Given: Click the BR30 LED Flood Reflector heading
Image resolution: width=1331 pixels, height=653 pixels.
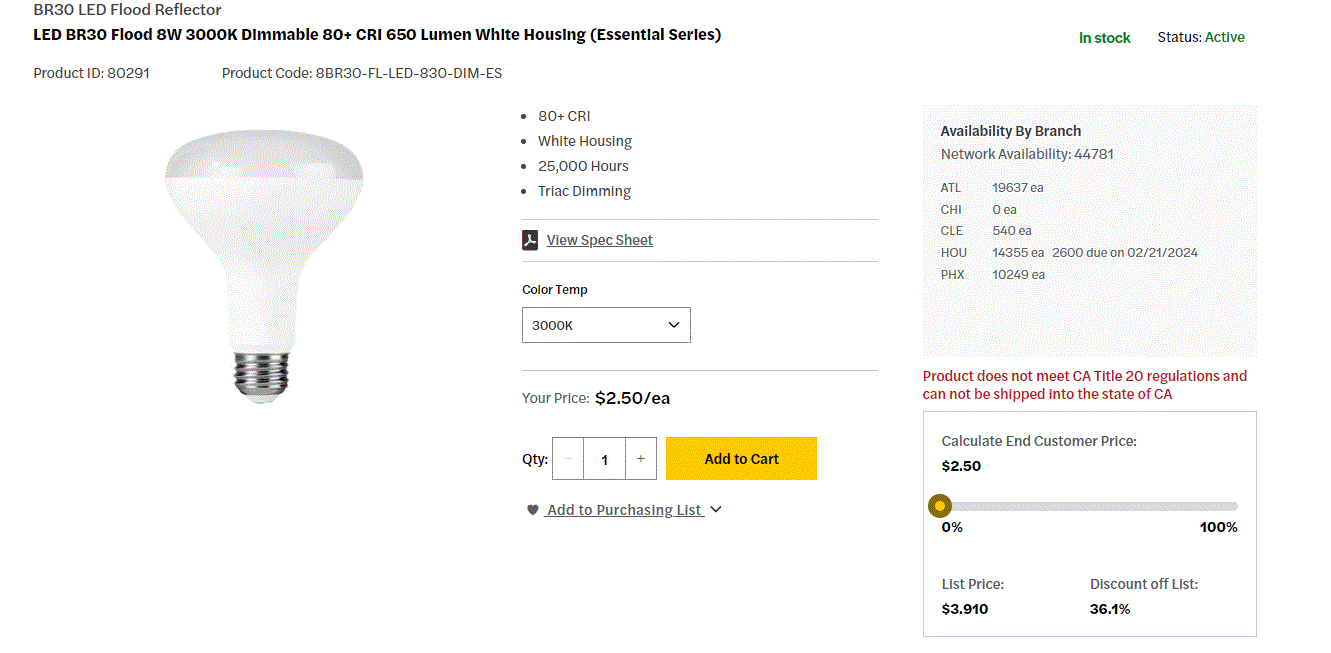Looking at the screenshot, I should (x=128, y=10).
